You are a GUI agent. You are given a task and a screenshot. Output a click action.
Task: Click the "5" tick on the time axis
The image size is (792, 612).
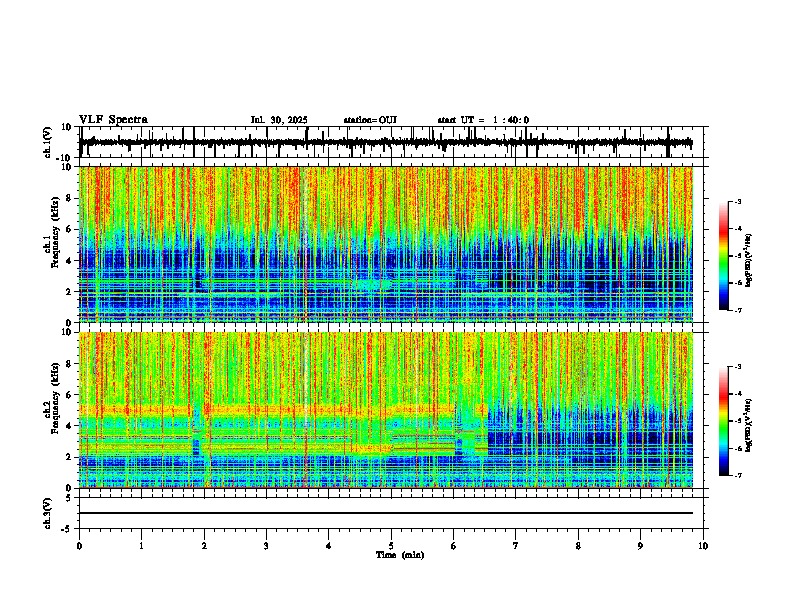point(391,546)
